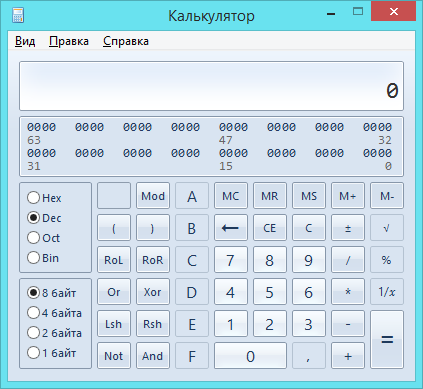The image size is (423, 389).
Task: Click the digit 4 button
Action: (231, 292)
